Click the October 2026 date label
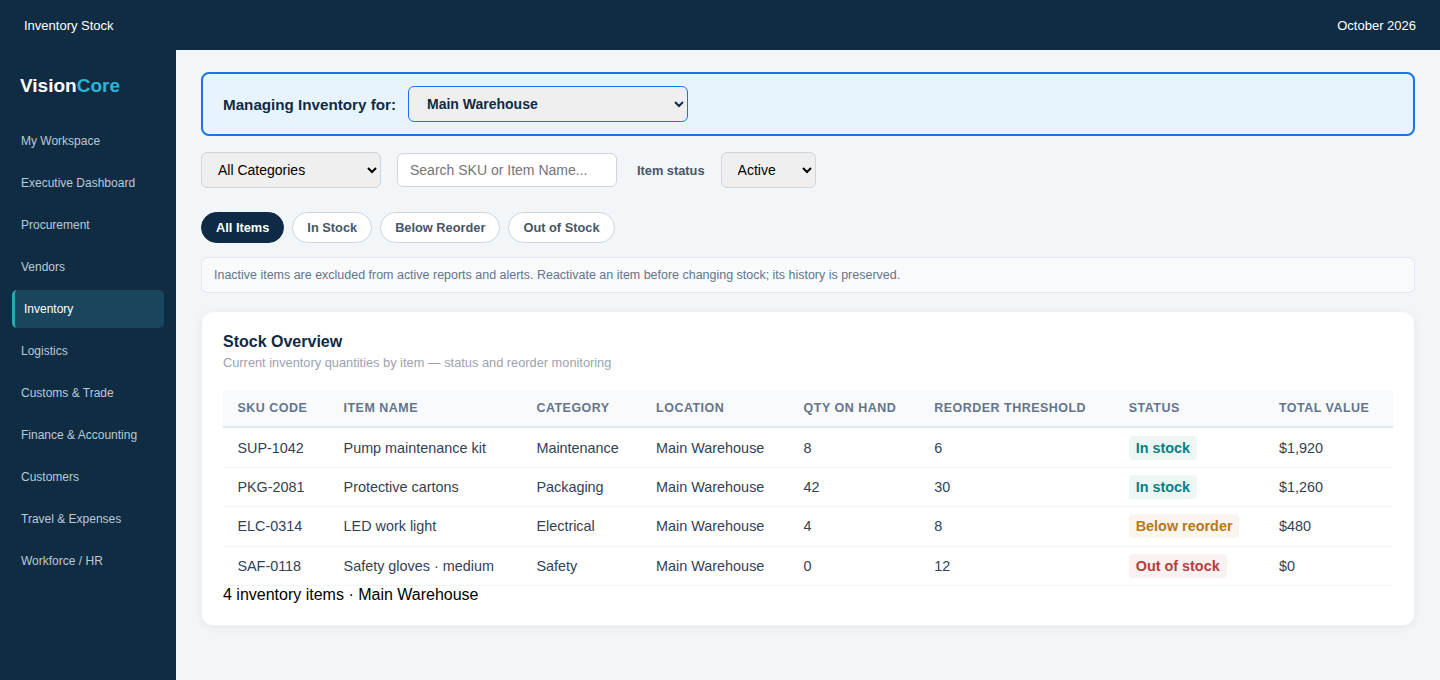The height and width of the screenshot is (680, 1440). coord(1376,26)
